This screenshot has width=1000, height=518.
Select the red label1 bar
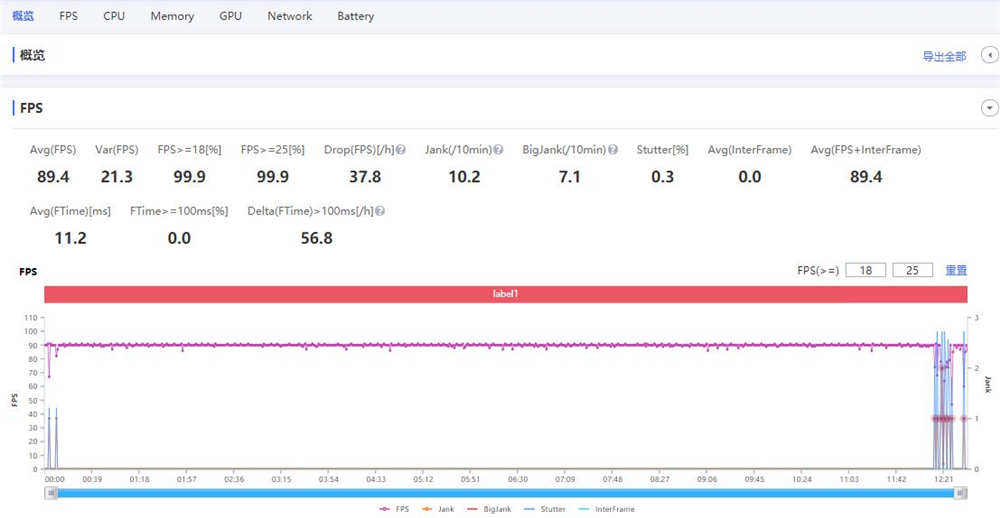pos(506,294)
